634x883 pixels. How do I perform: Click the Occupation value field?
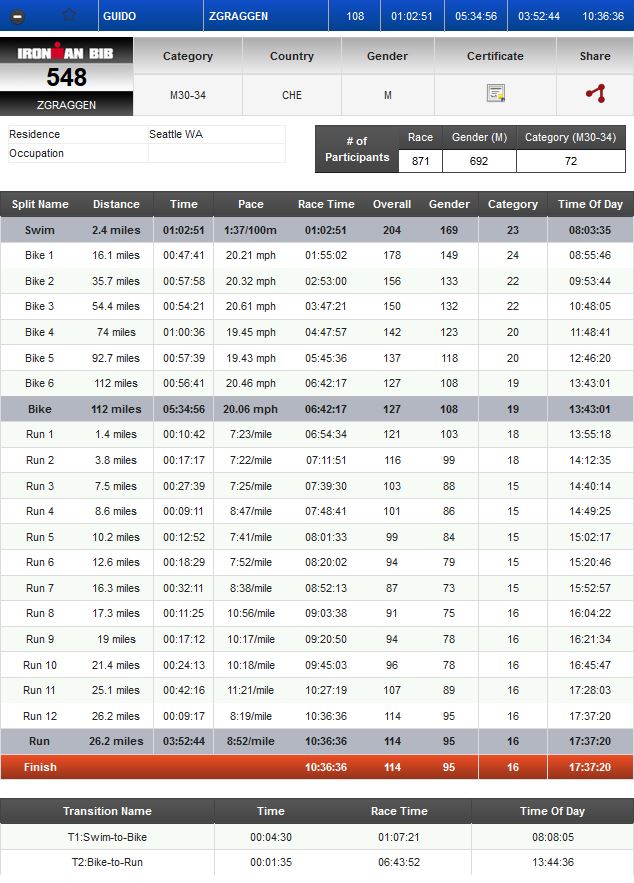tap(216, 153)
